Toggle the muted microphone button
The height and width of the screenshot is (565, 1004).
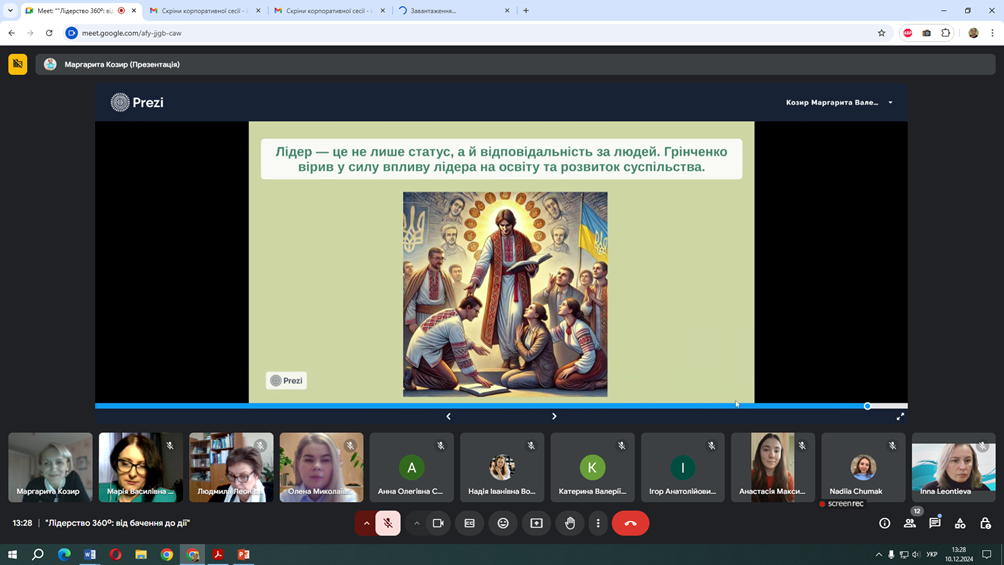388,523
